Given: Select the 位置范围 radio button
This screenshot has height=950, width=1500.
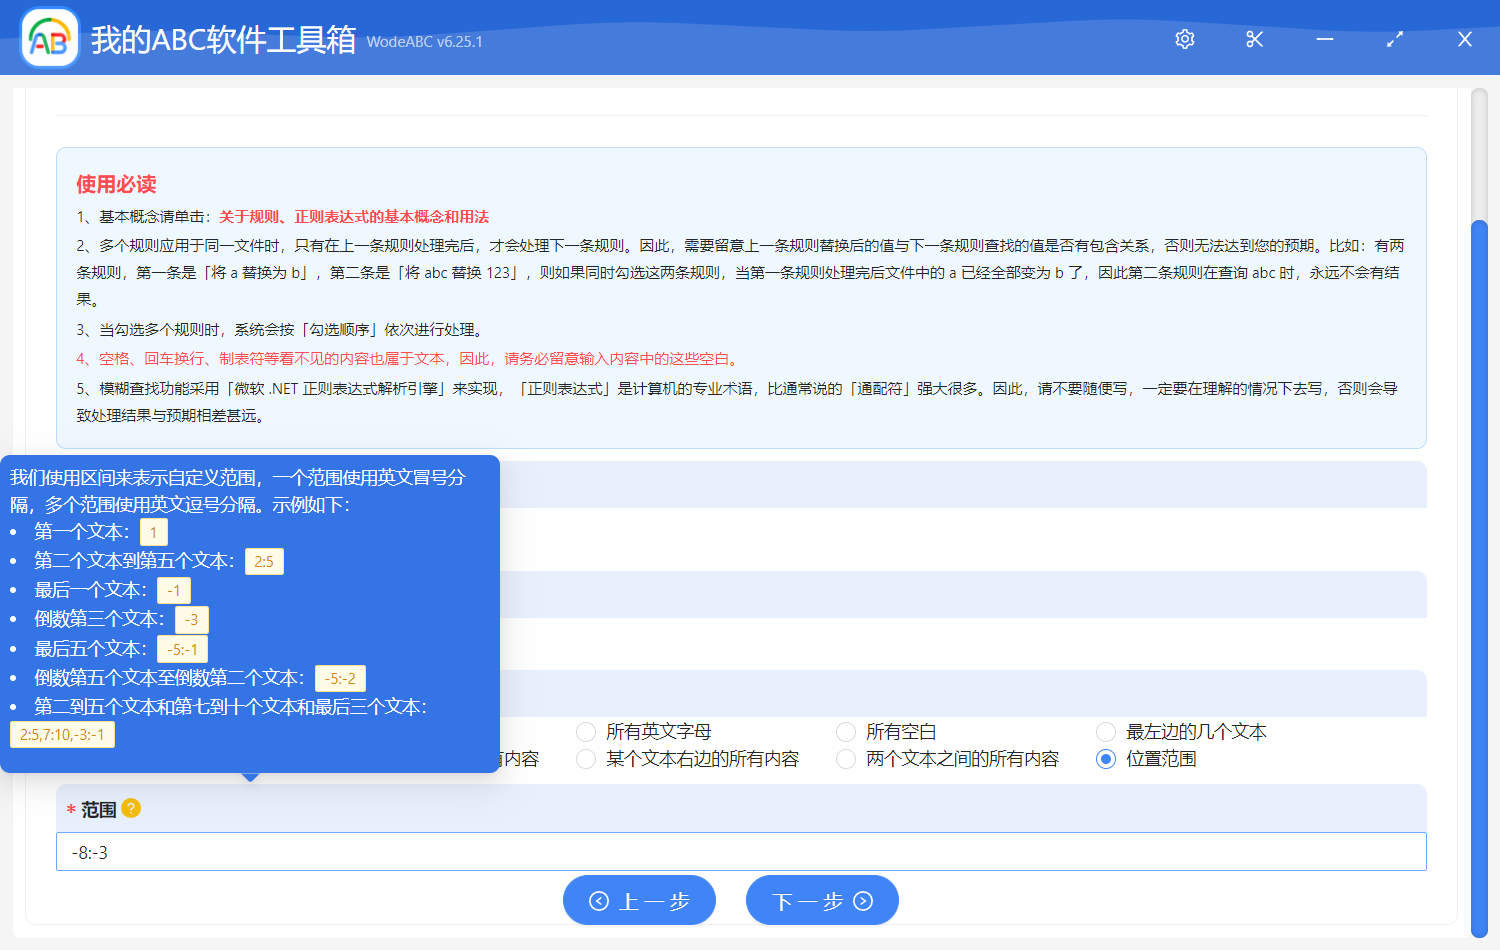Looking at the screenshot, I should tap(1105, 759).
